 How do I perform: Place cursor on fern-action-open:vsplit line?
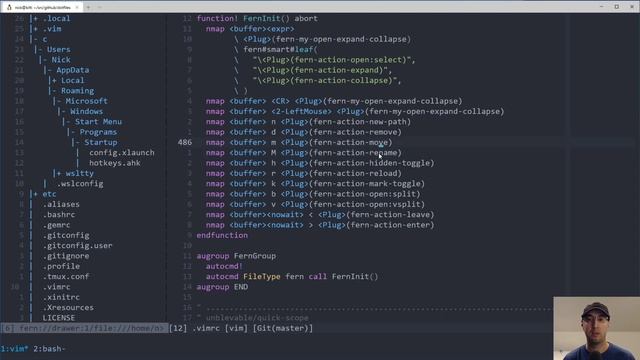315,204
